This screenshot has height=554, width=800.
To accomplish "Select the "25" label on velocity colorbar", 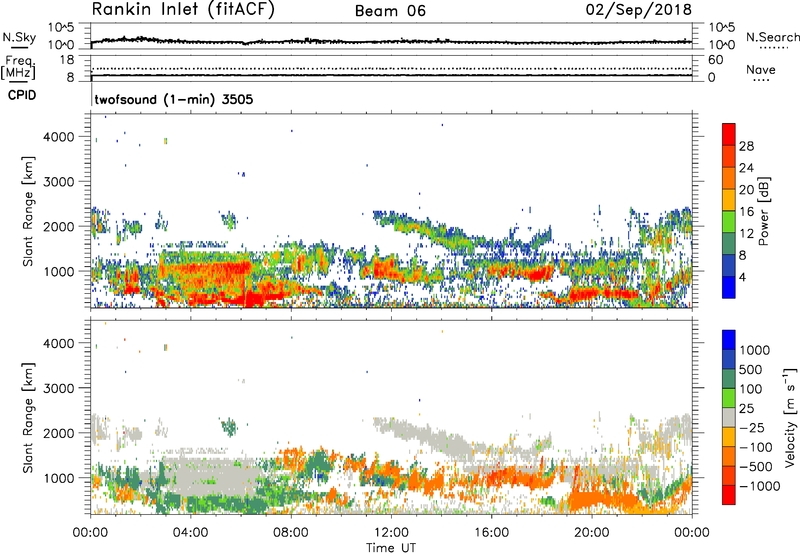I will click(747, 409).
